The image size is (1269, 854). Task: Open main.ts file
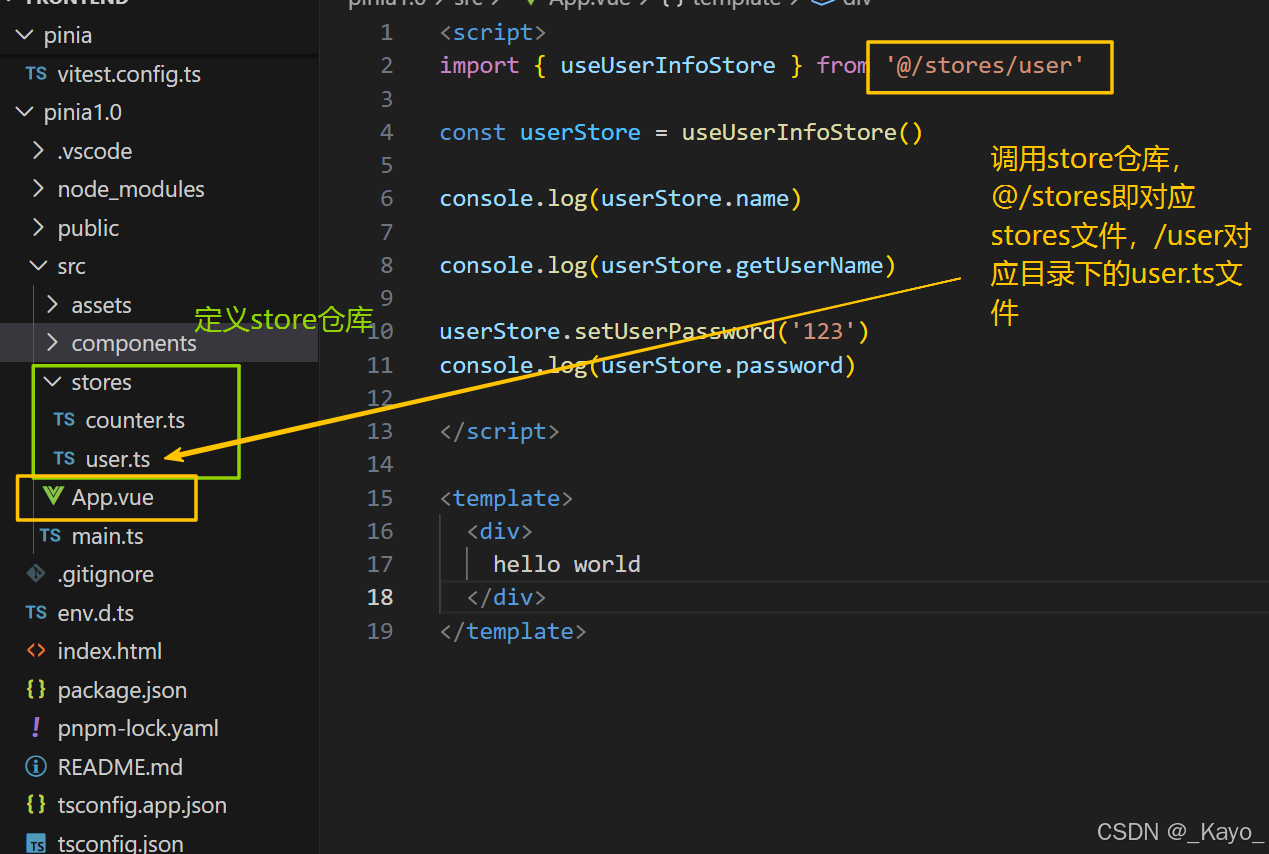pyautogui.click(x=107, y=536)
